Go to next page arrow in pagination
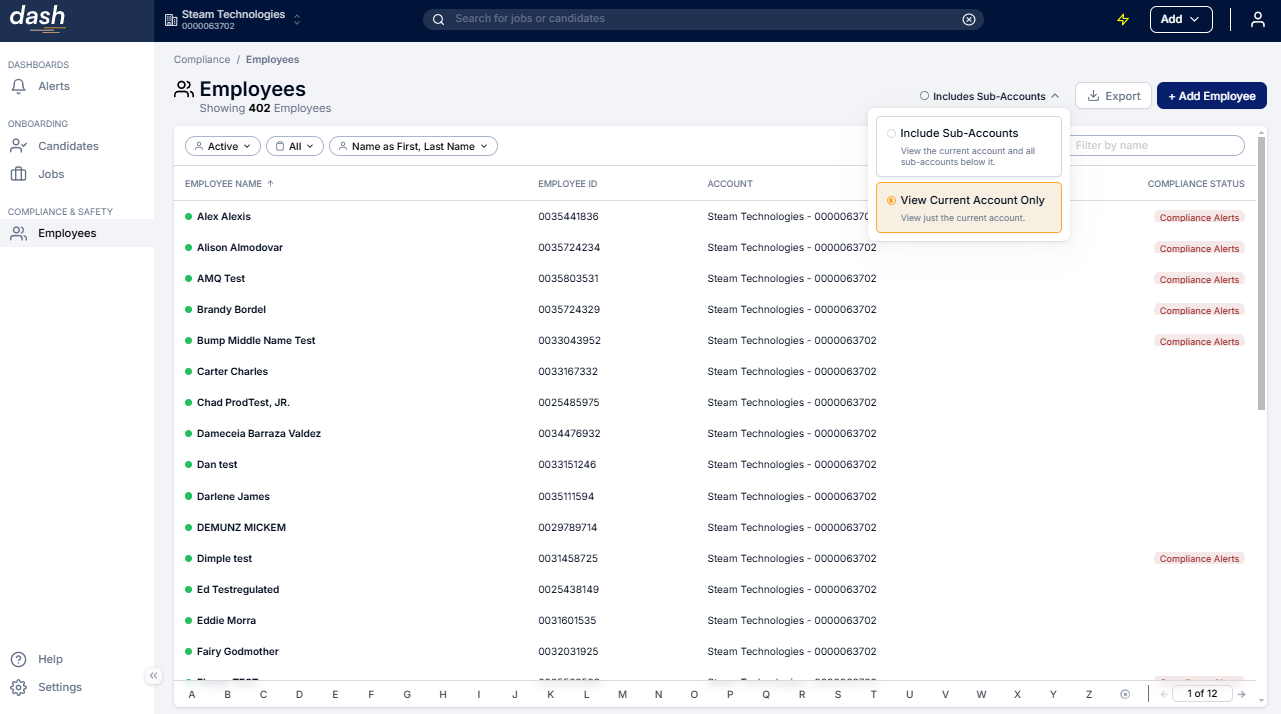 (1241, 694)
